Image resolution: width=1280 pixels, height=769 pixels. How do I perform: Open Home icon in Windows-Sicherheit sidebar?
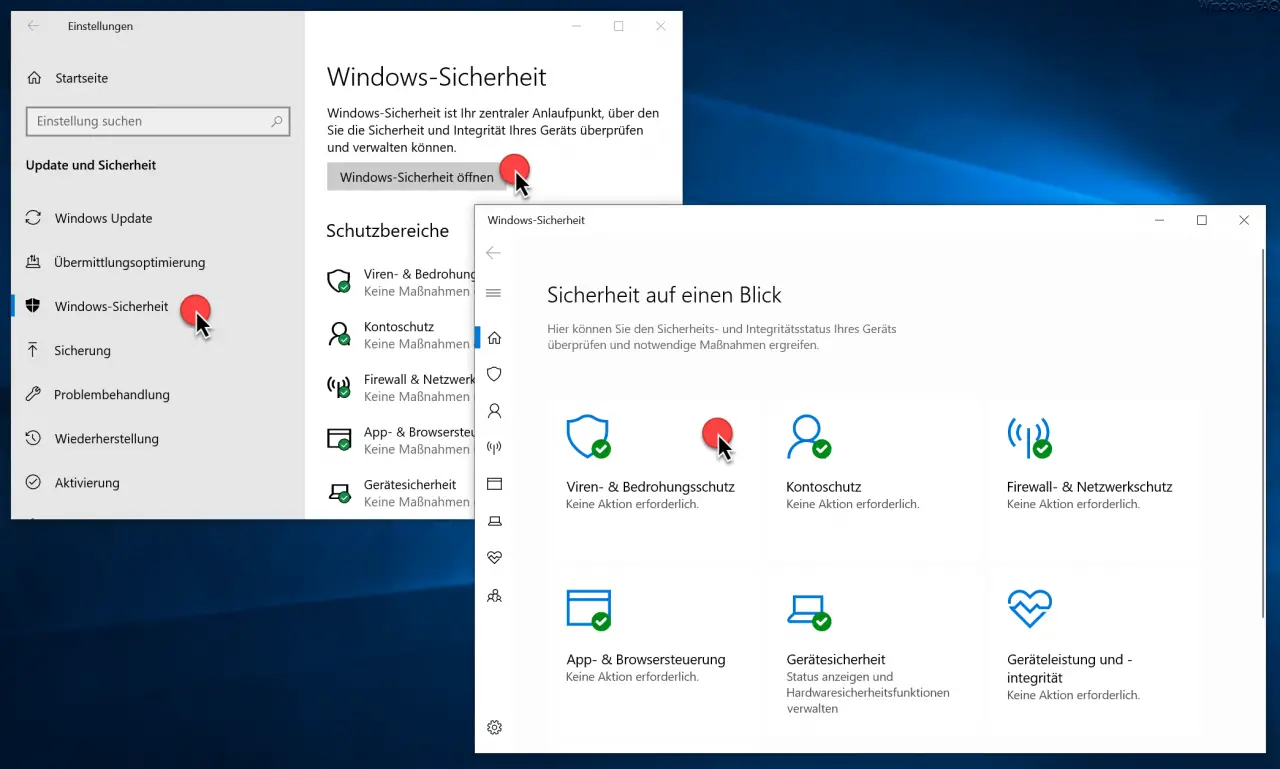click(493, 338)
